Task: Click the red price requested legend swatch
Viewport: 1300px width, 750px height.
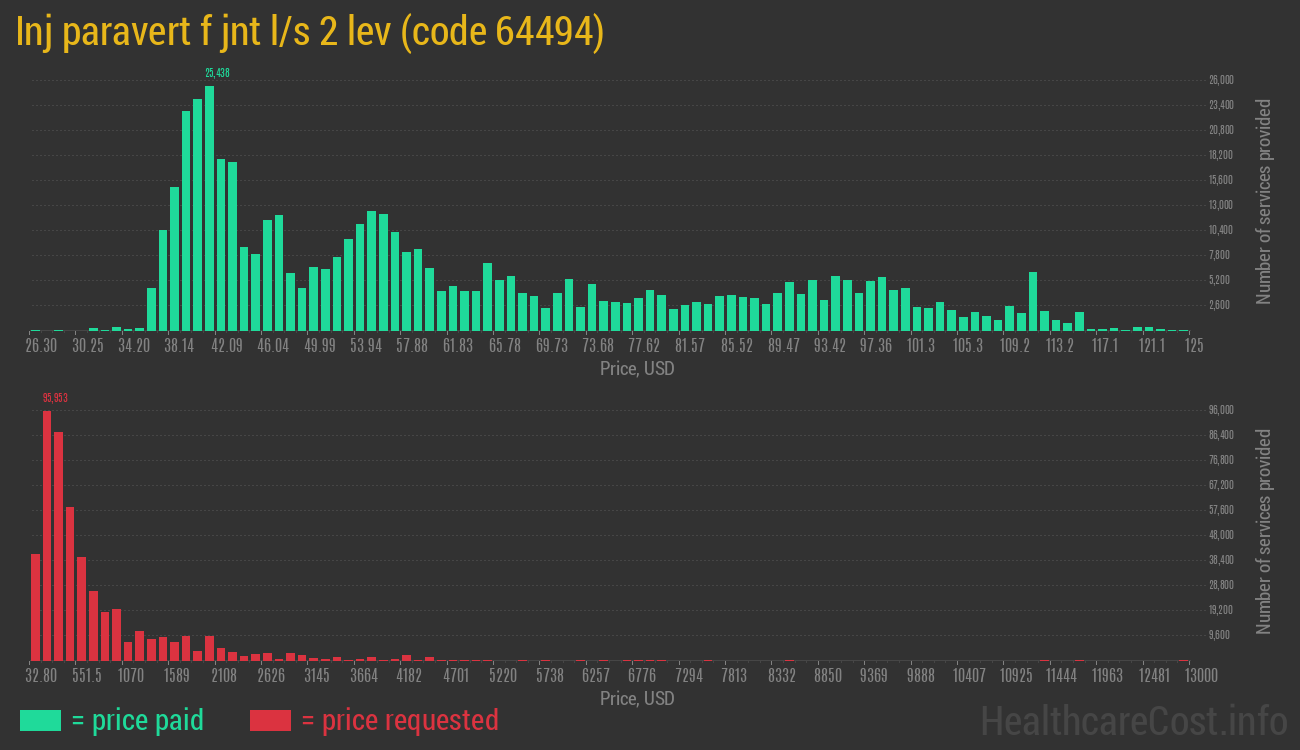Action: tap(270, 720)
